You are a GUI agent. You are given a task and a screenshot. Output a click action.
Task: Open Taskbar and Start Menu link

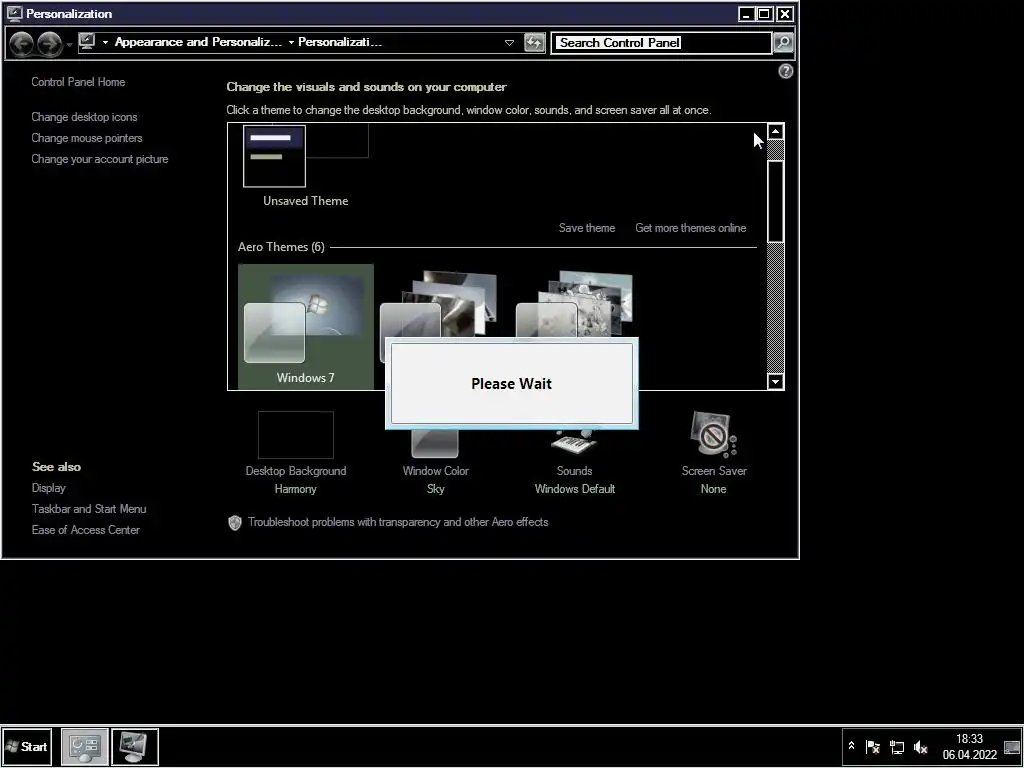coord(89,509)
